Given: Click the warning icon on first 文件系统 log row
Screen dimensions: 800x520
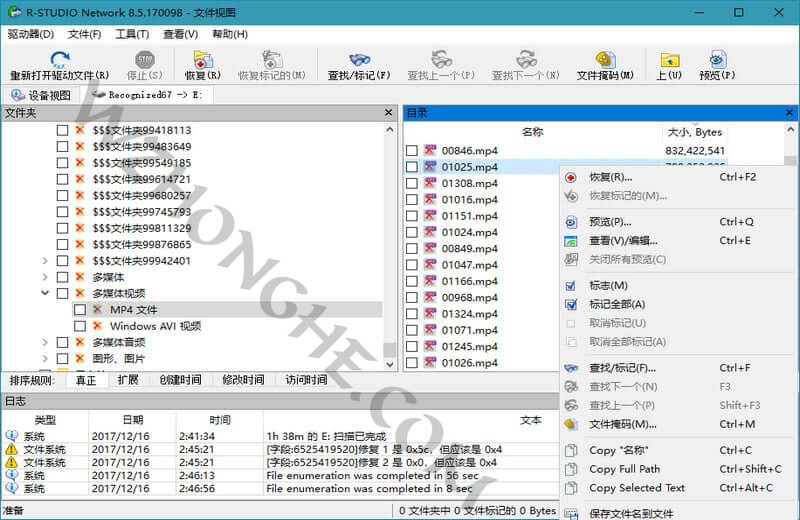Looking at the screenshot, I should [11, 449].
